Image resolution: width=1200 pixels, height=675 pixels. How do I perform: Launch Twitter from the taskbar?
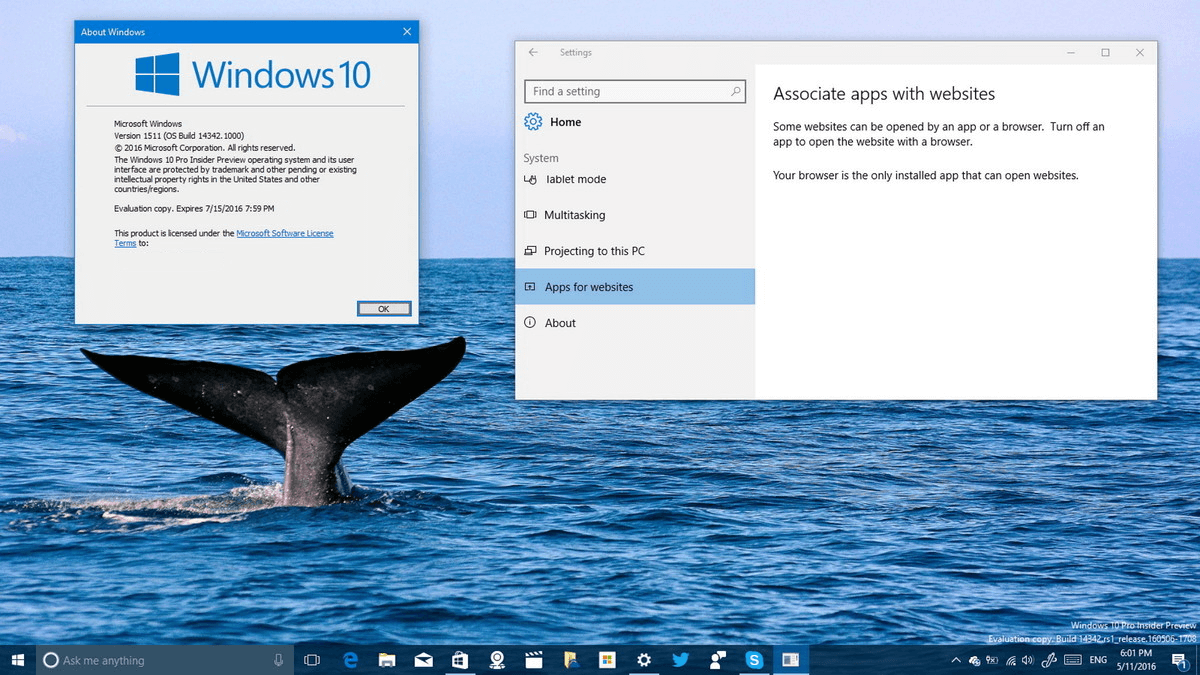tap(681, 660)
